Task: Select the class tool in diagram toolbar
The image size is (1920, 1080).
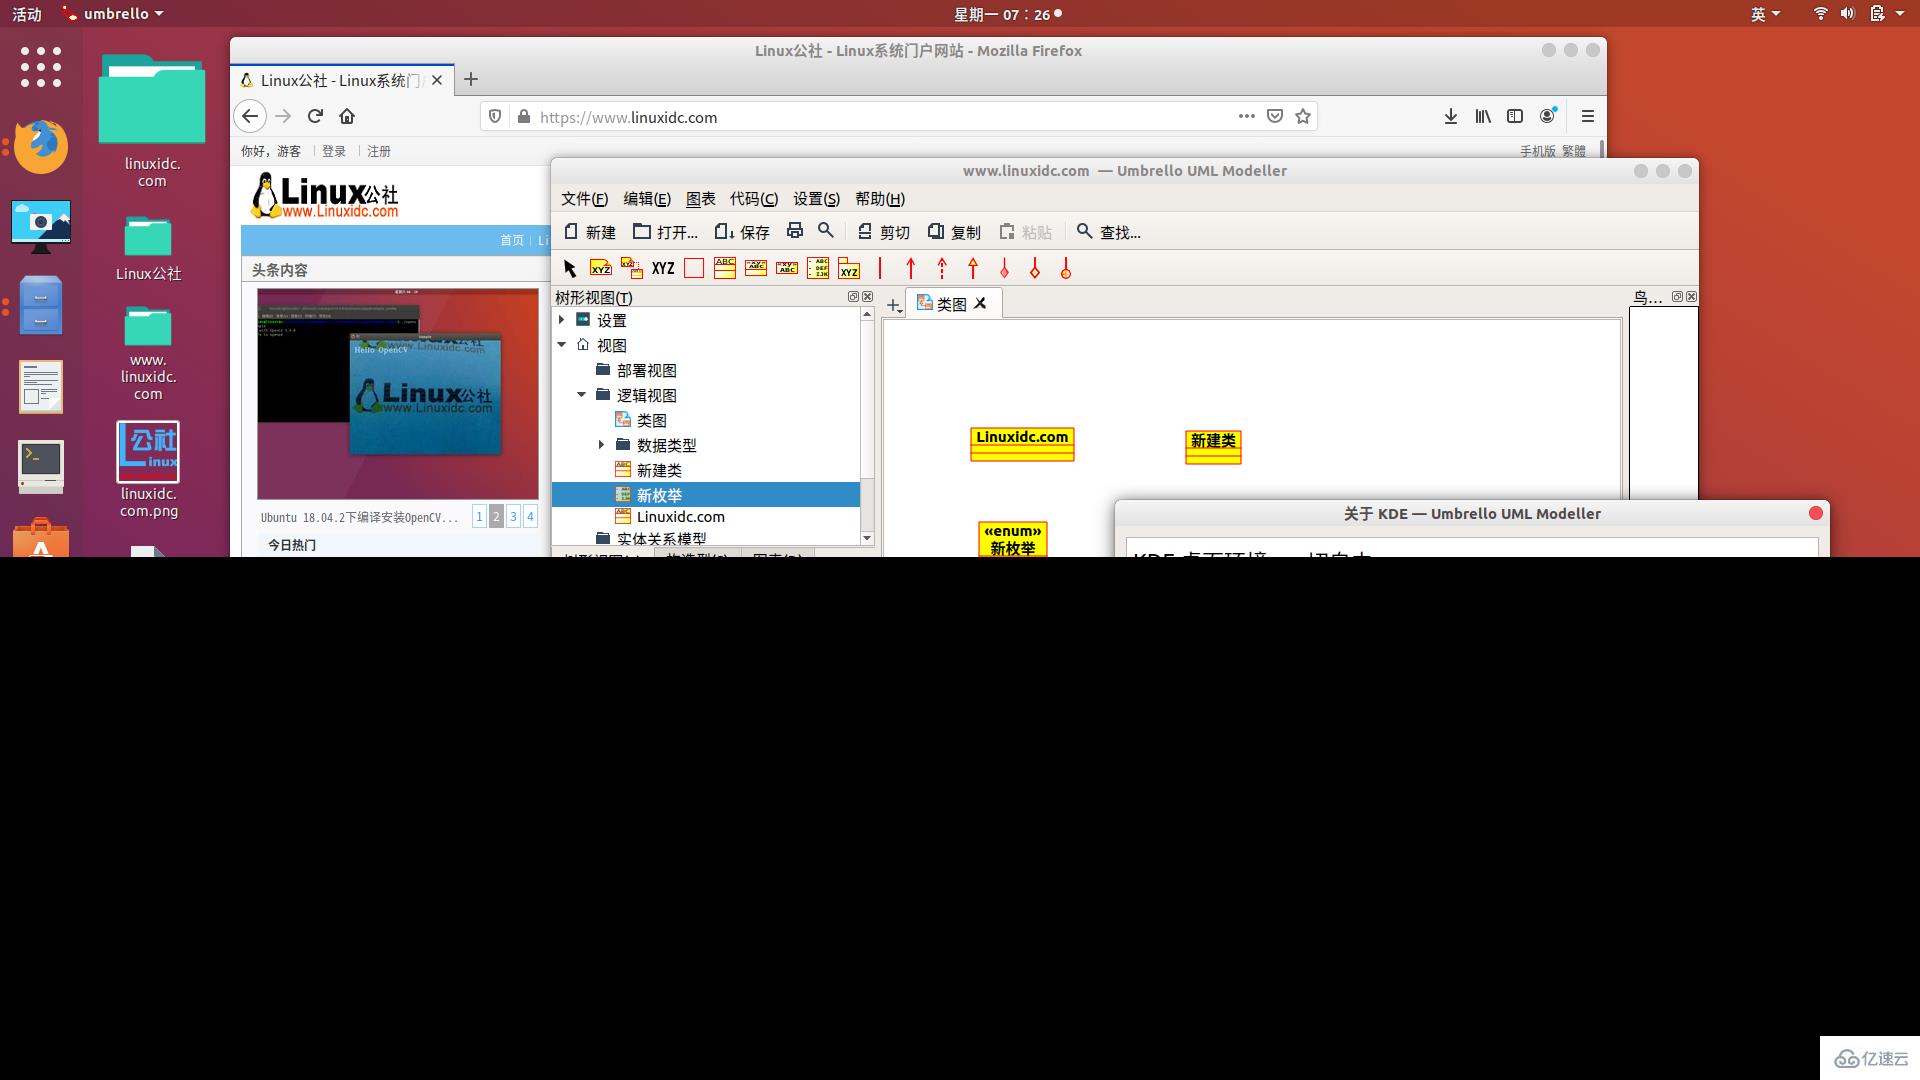Action: 725,268
